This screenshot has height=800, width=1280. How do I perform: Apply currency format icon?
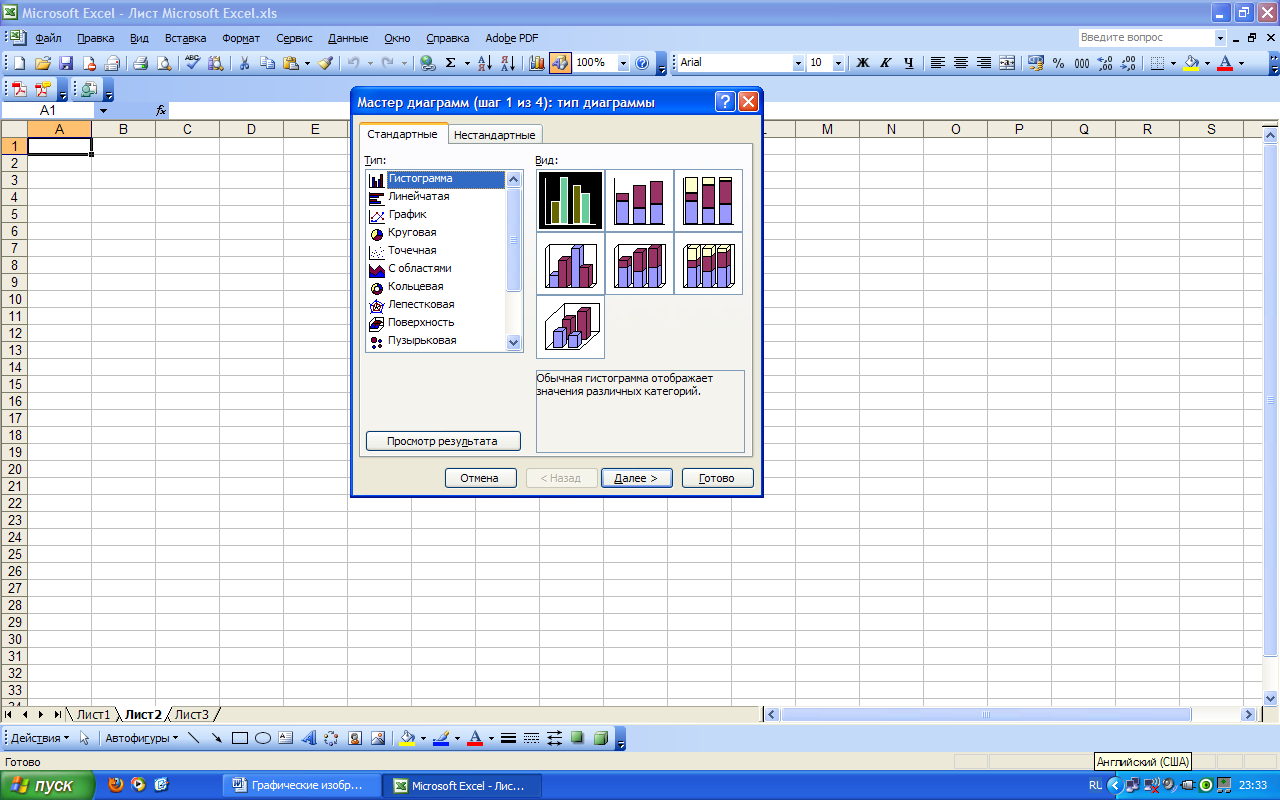click(x=1035, y=63)
